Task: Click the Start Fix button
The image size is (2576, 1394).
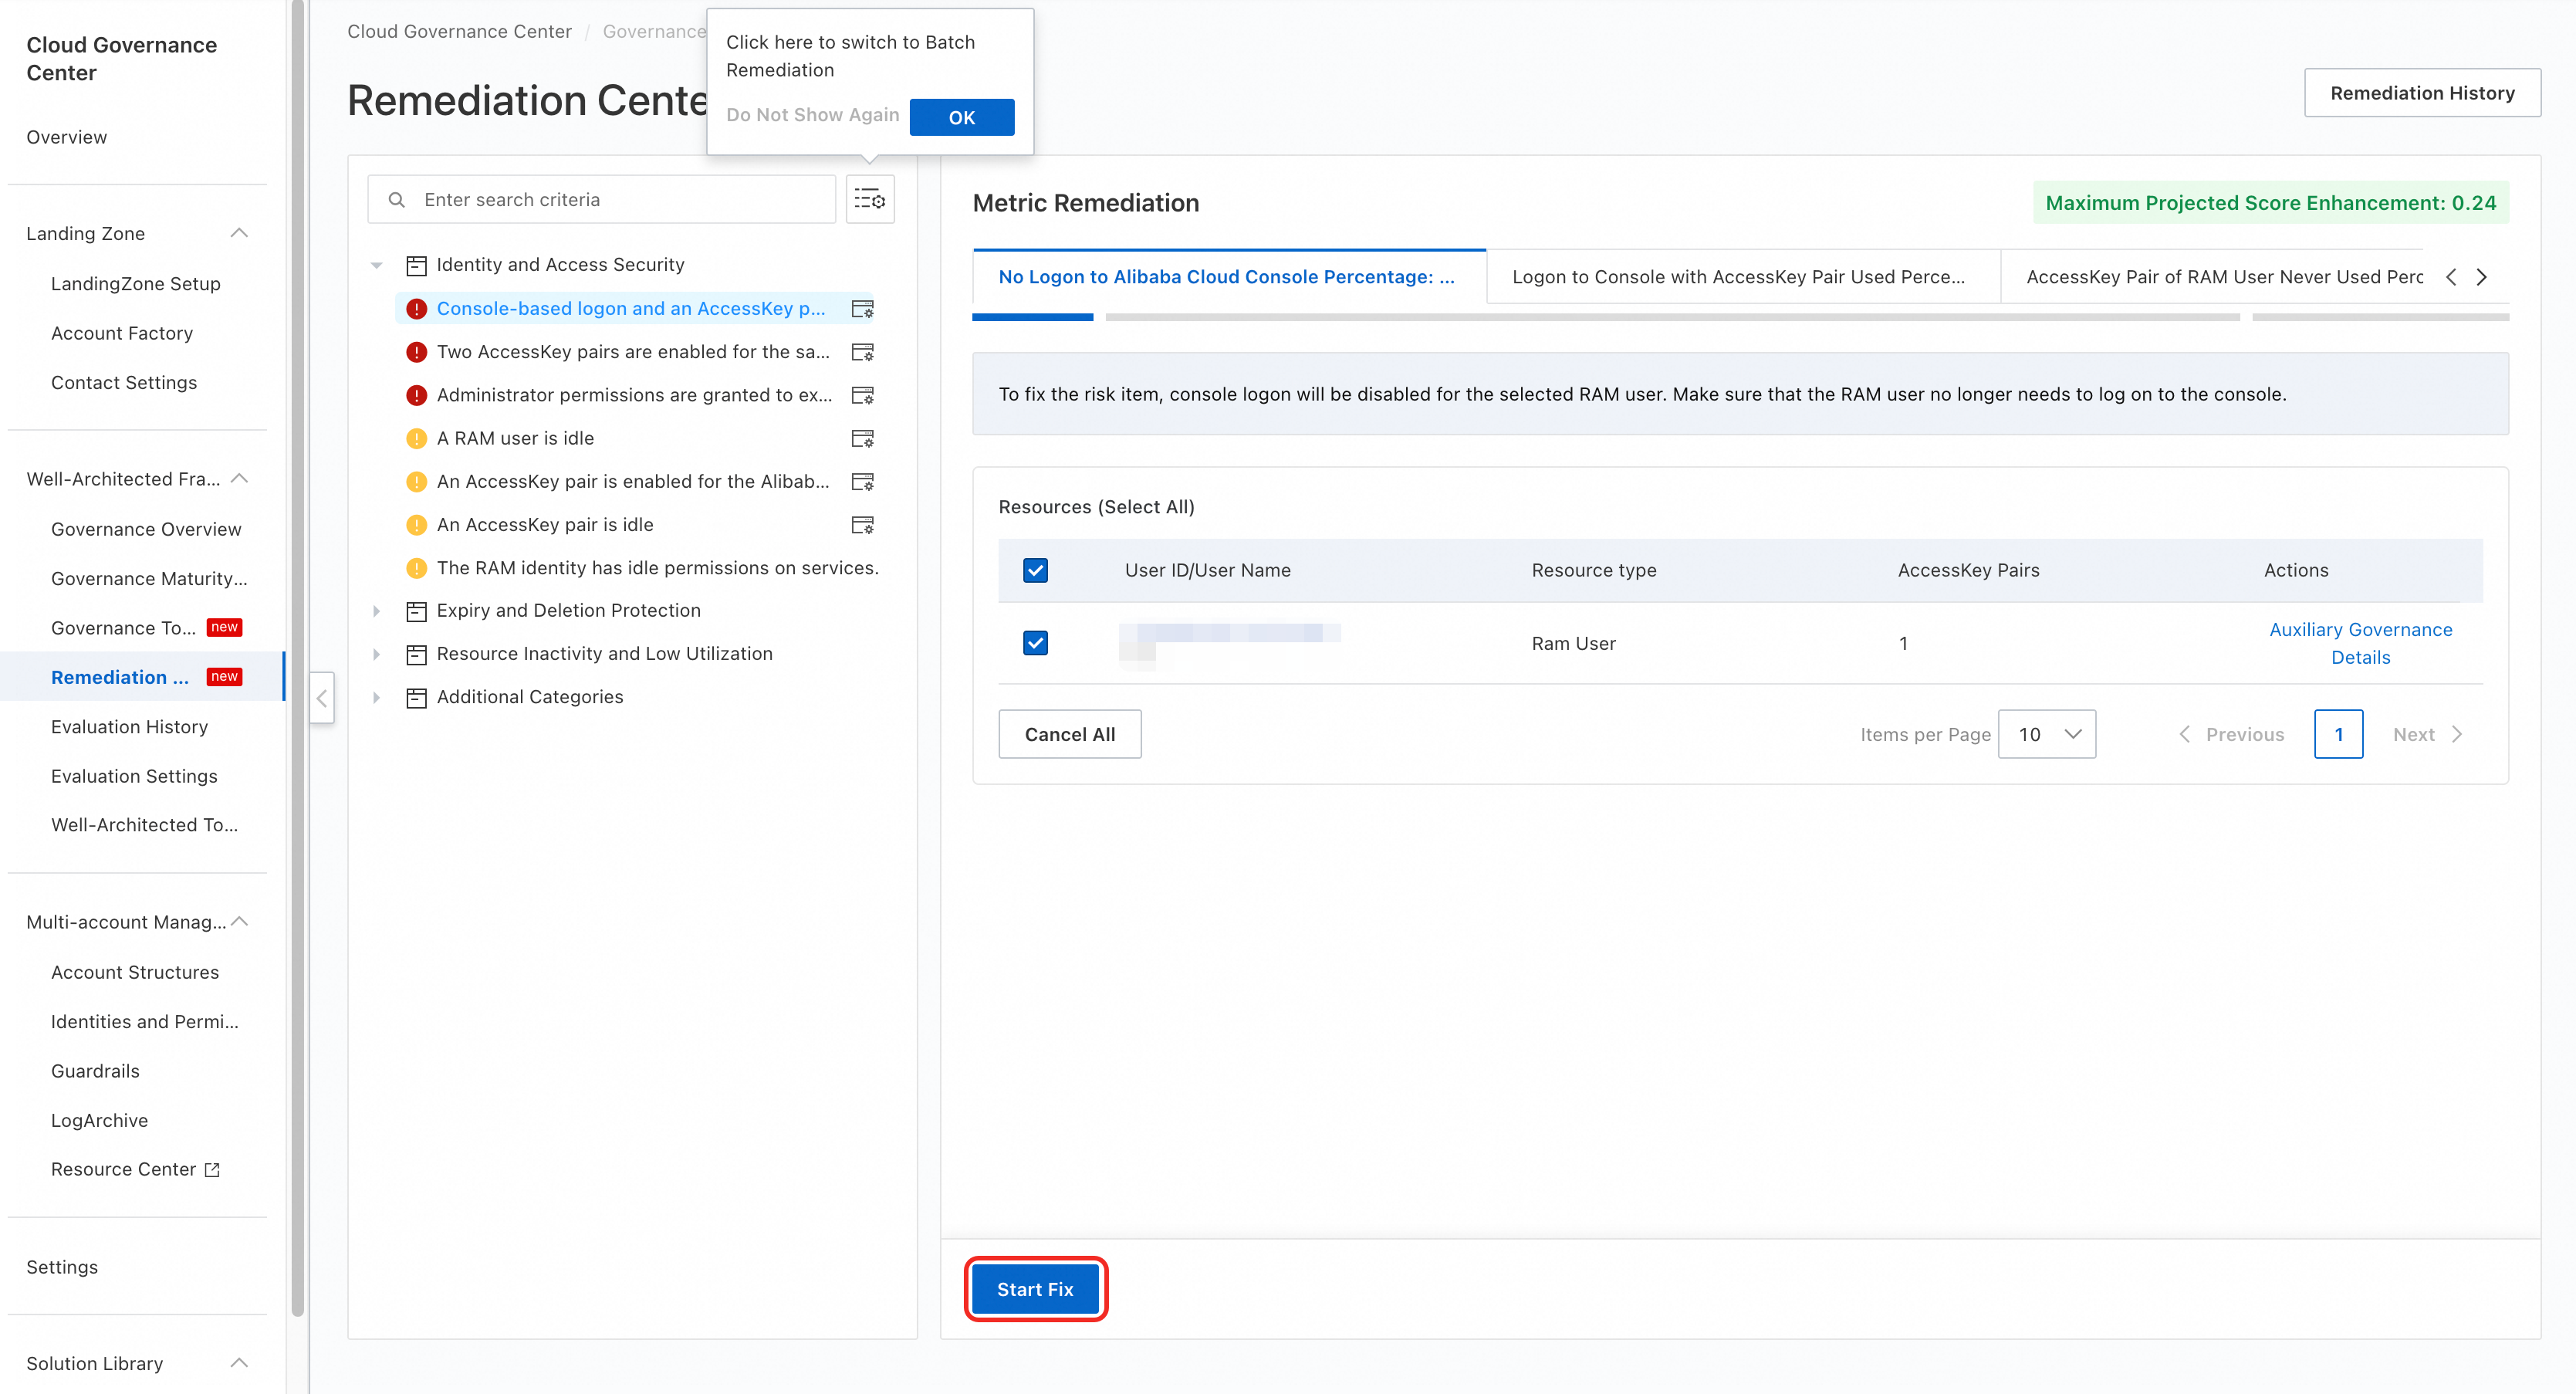Action: click(1035, 1289)
